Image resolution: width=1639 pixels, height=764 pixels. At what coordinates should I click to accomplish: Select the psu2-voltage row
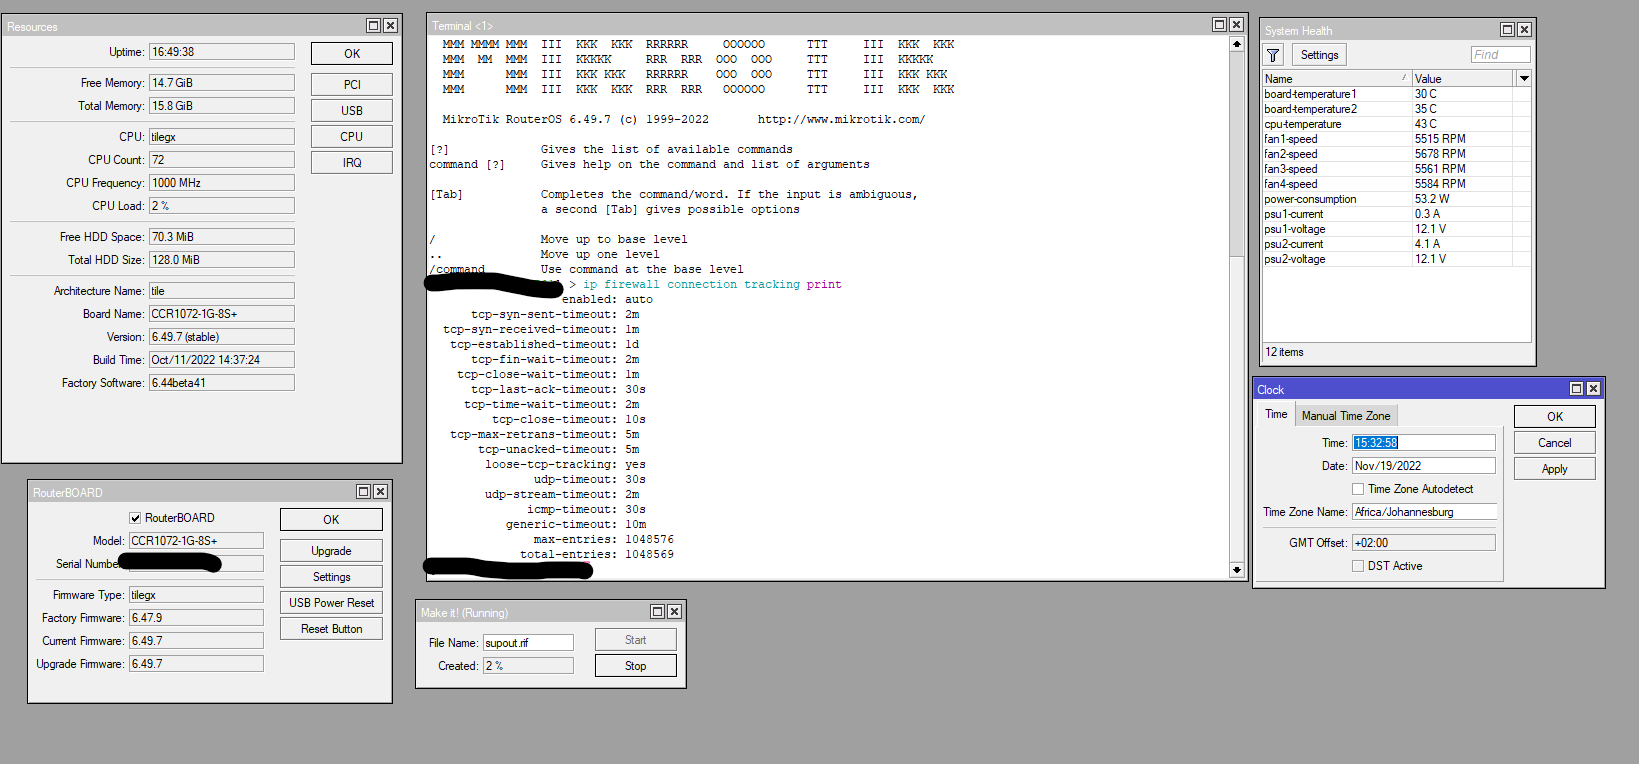[x=1396, y=259]
